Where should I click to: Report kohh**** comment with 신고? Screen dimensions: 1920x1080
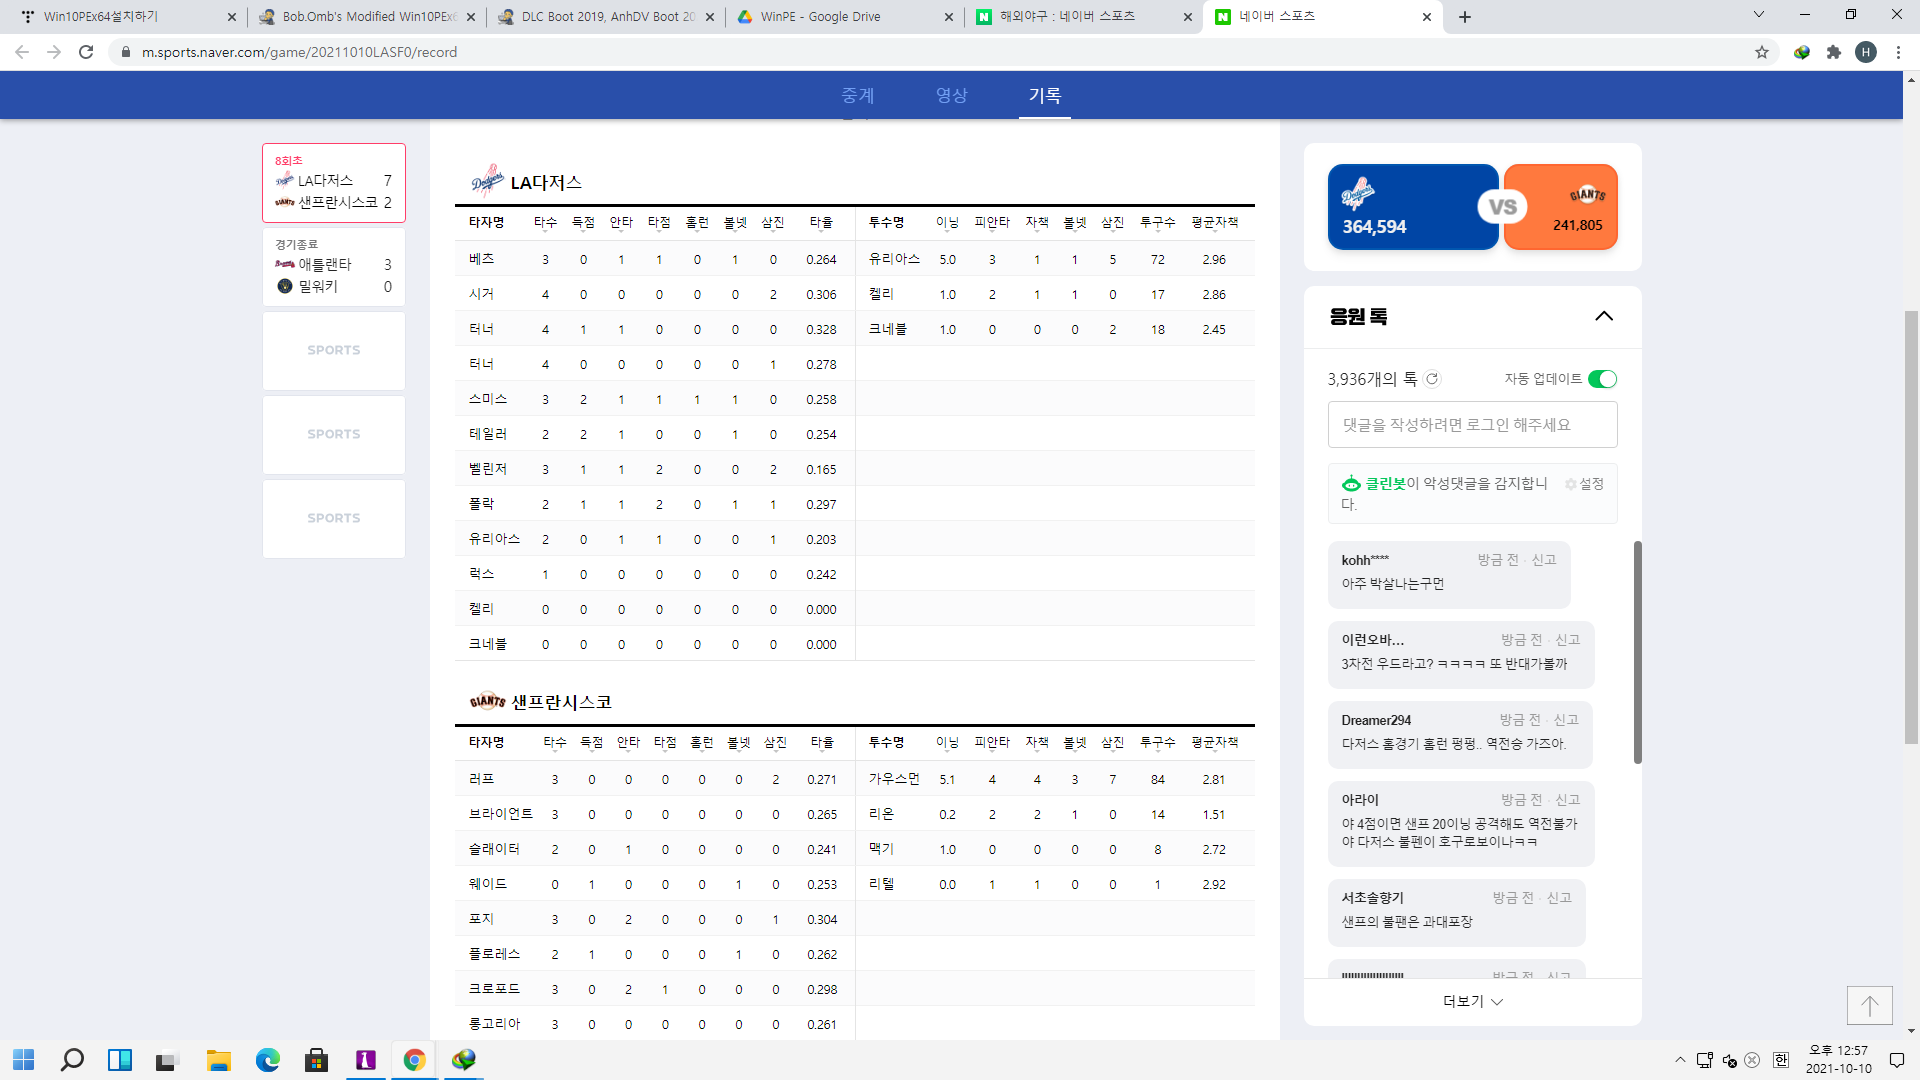click(x=1544, y=560)
